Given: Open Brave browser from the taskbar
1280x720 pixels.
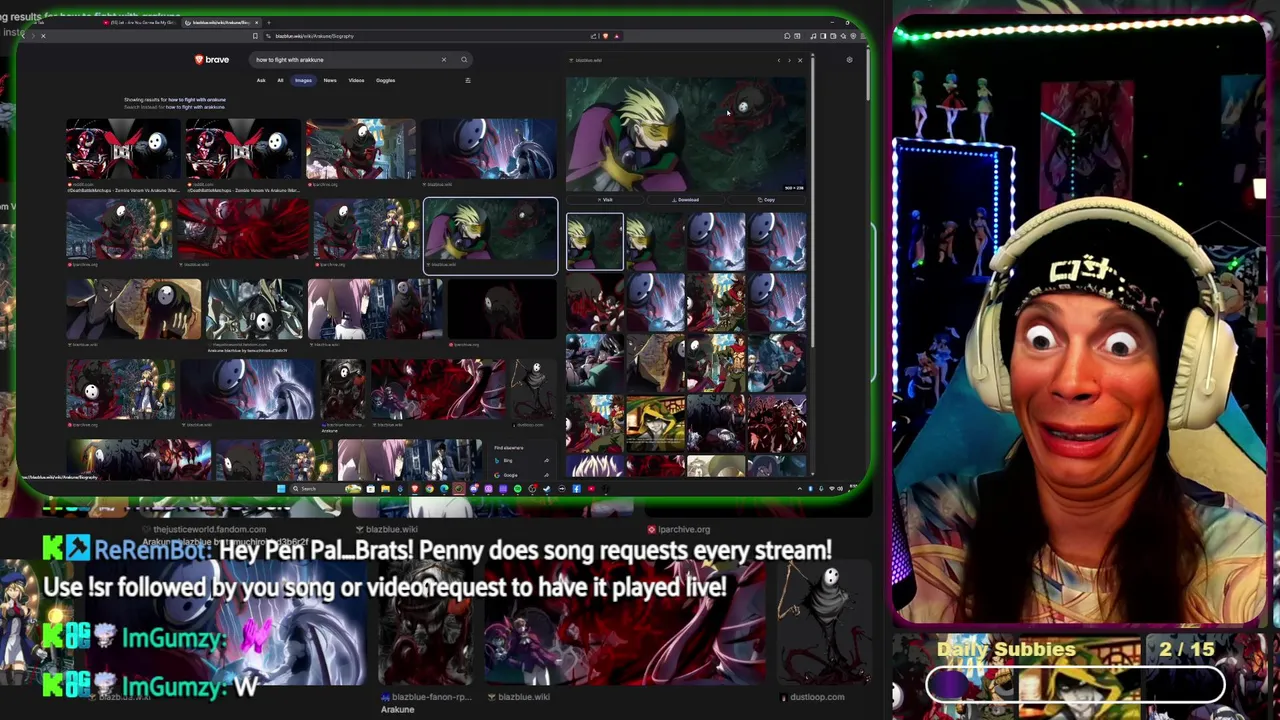Looking at the screenshot, I should click(415, 489).
